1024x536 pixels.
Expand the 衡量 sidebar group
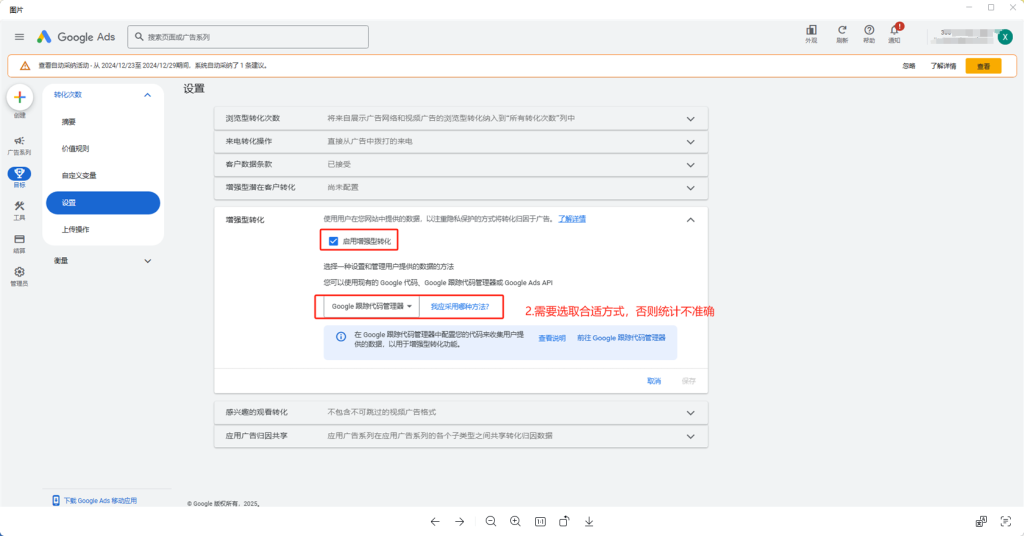click(x=148, y=261)
